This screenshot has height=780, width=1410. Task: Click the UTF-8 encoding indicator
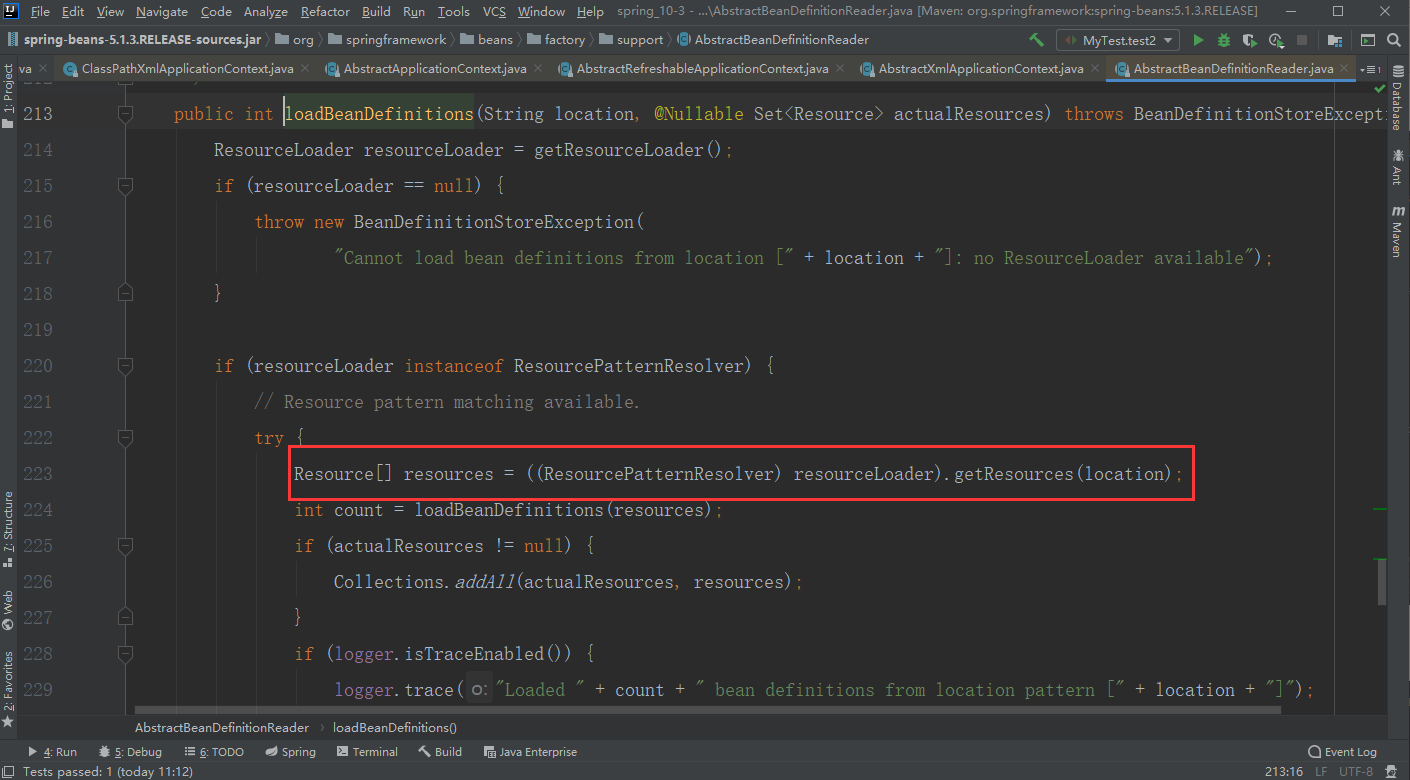click(1355, 771)
